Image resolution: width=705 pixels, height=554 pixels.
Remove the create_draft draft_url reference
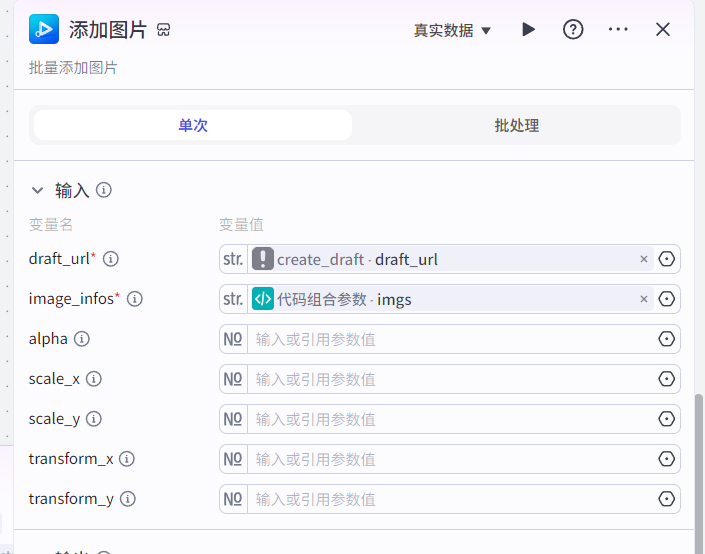pyautogui.click(x=643, y=259)
